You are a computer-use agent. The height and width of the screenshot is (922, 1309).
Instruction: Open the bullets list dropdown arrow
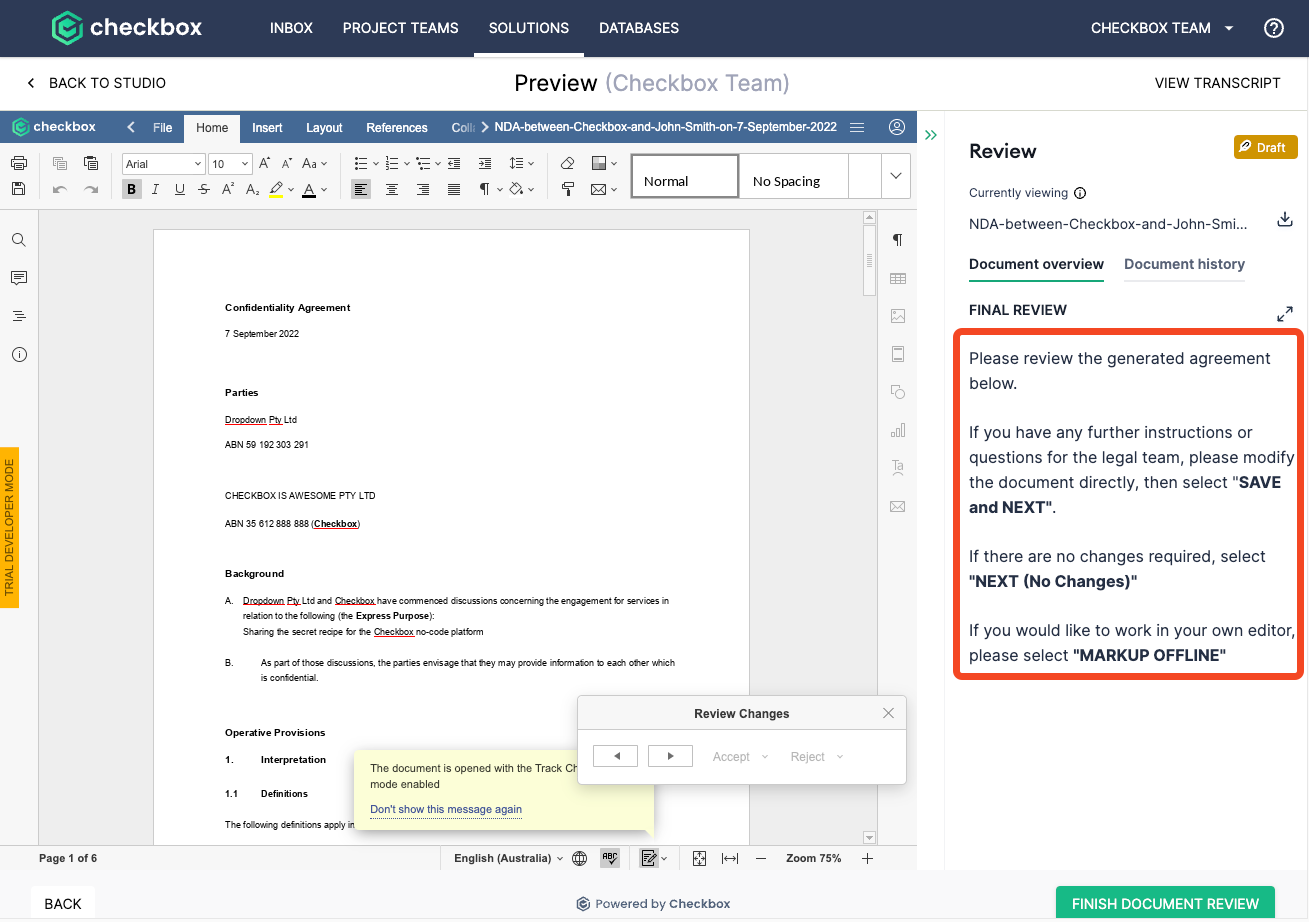click(376, 164)
